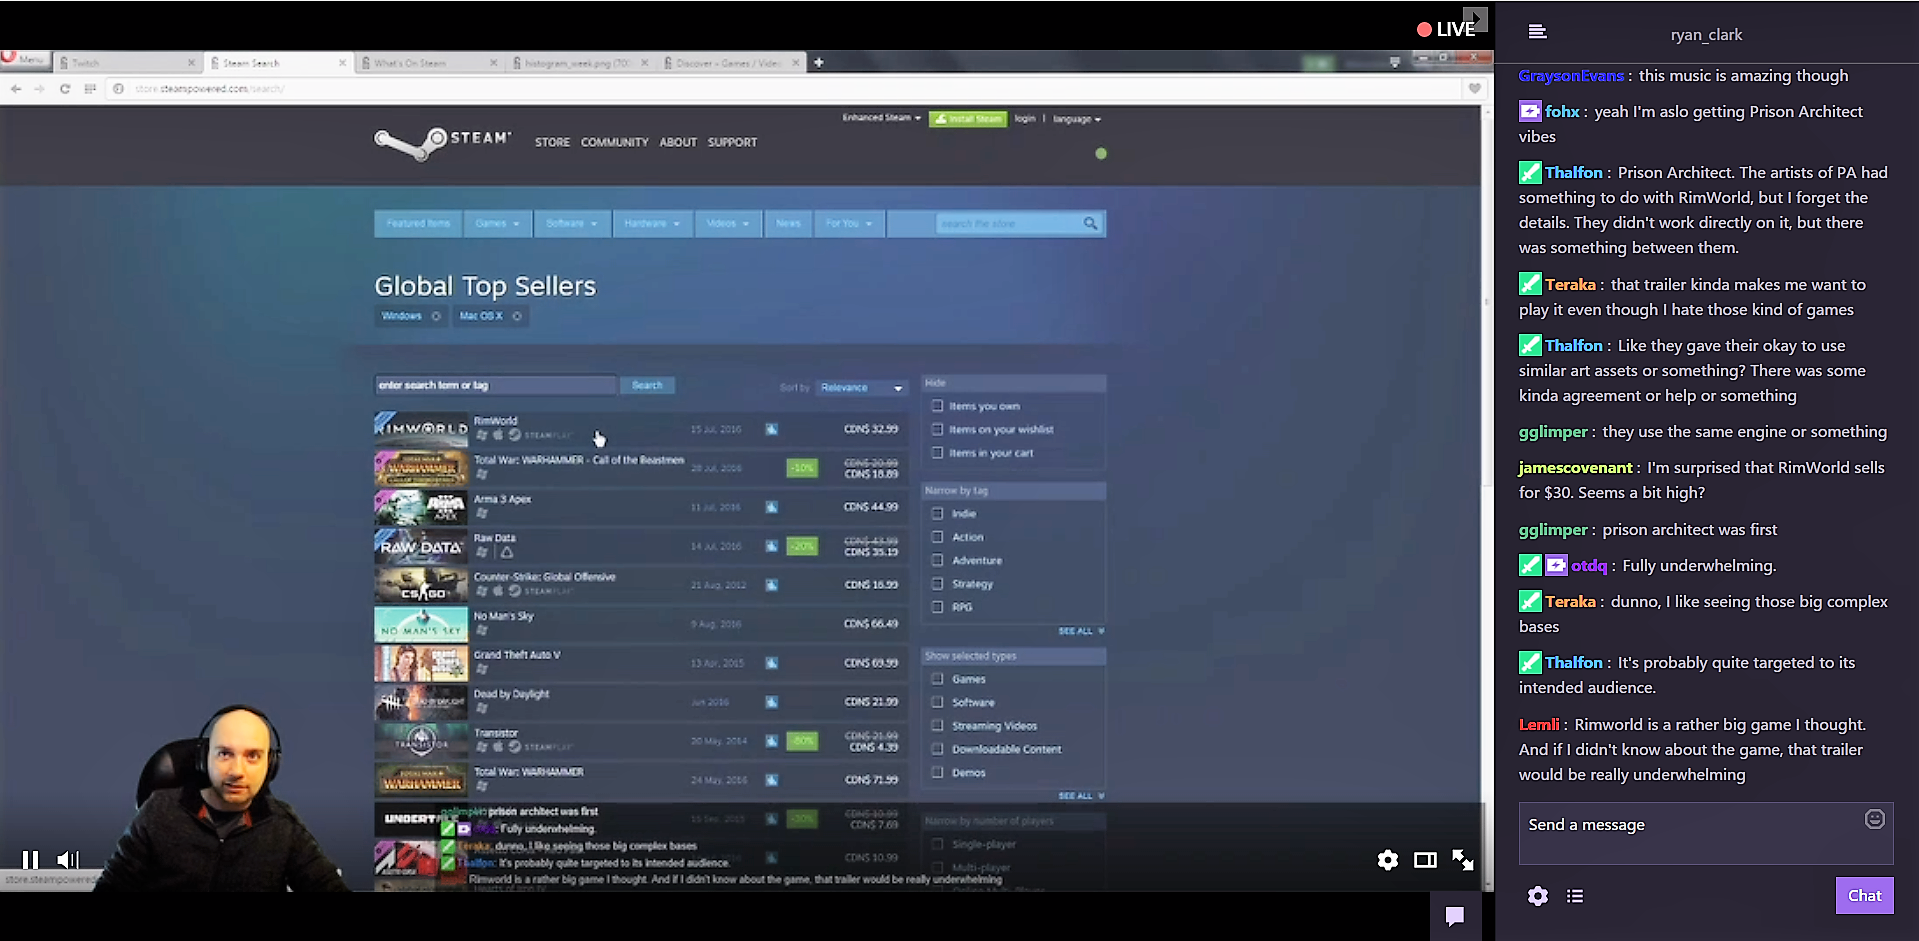Pause the live stream video
Screen dimensions: 1919x941
(30, 859)
